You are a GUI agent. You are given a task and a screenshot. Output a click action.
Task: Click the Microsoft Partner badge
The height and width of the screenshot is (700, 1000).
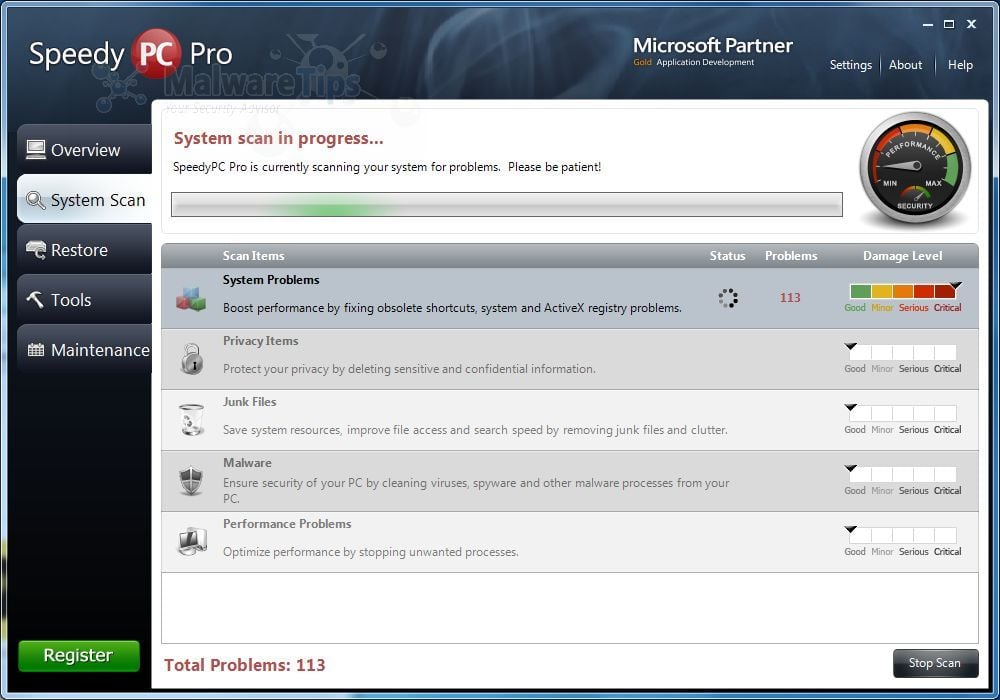pyautogui.click(x=712, y=51)
